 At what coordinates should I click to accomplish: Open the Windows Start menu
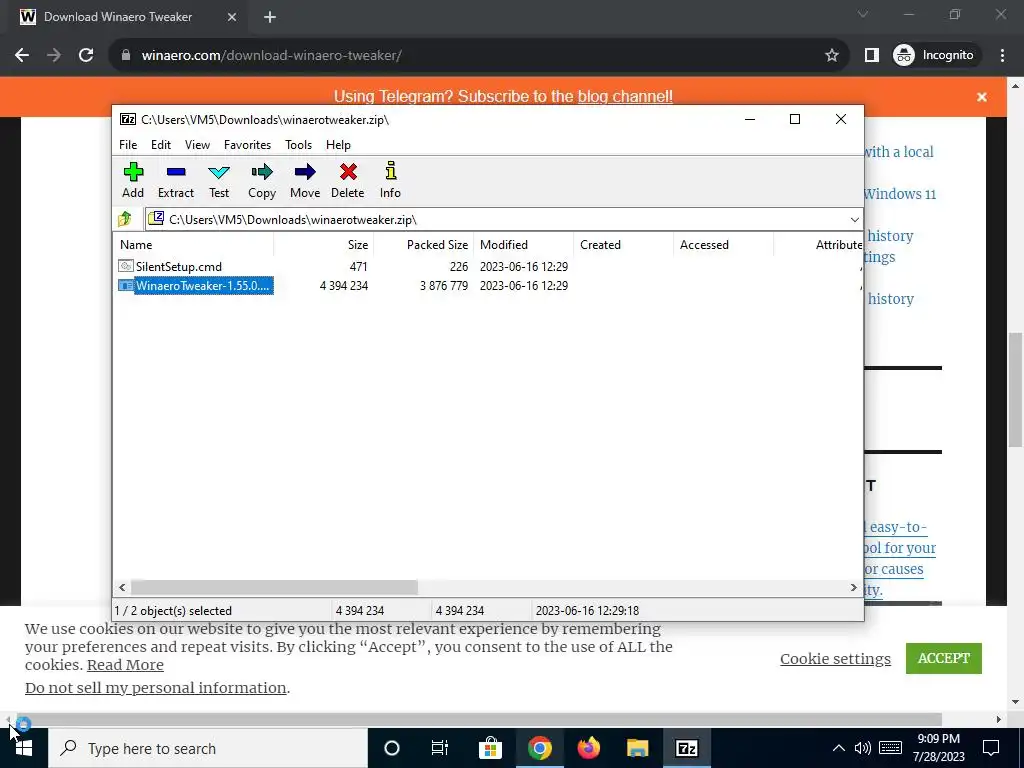point(24,748)
